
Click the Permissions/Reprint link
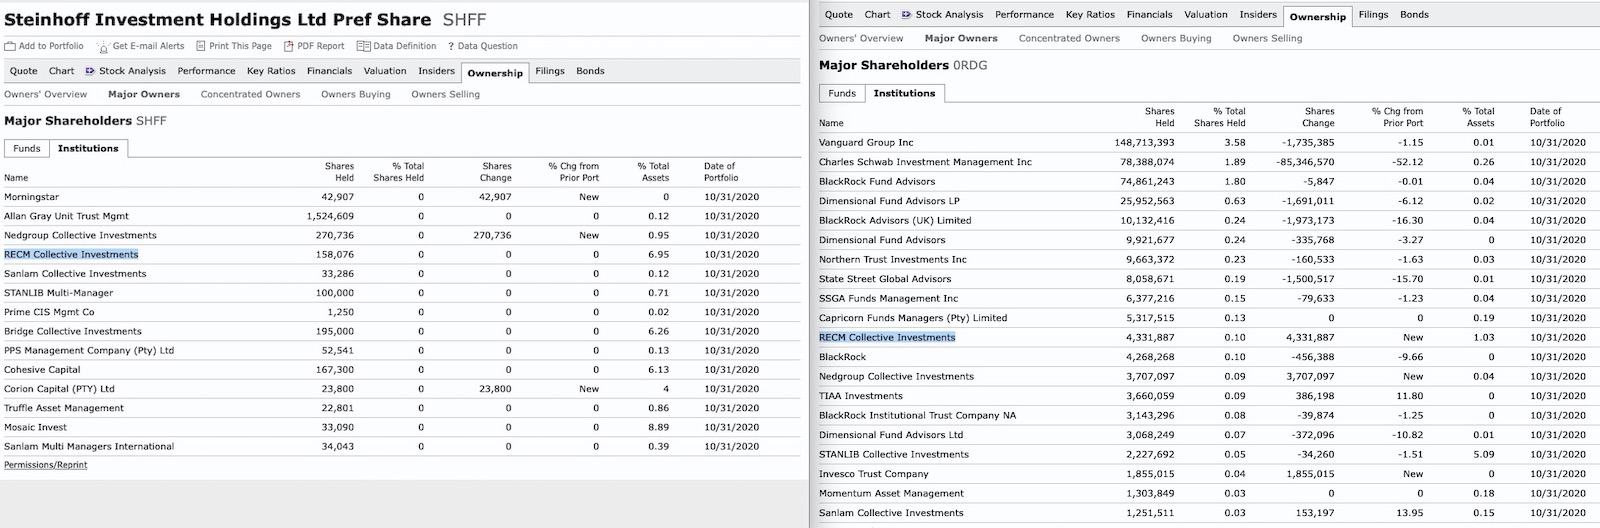click(46, 465)
